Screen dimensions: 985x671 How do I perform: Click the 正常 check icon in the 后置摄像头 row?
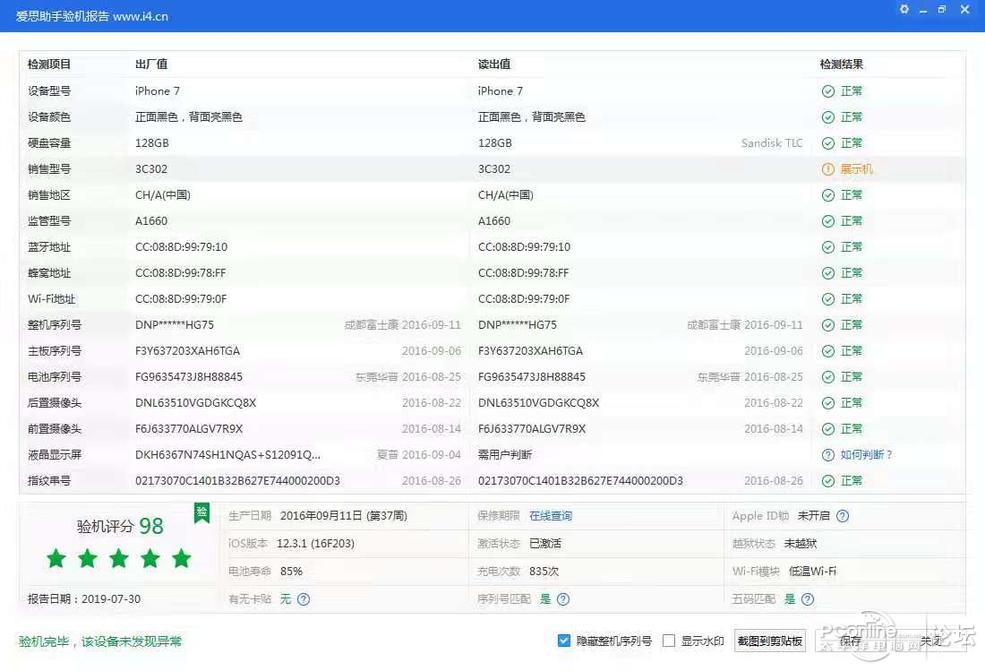(x=829, y=403)
